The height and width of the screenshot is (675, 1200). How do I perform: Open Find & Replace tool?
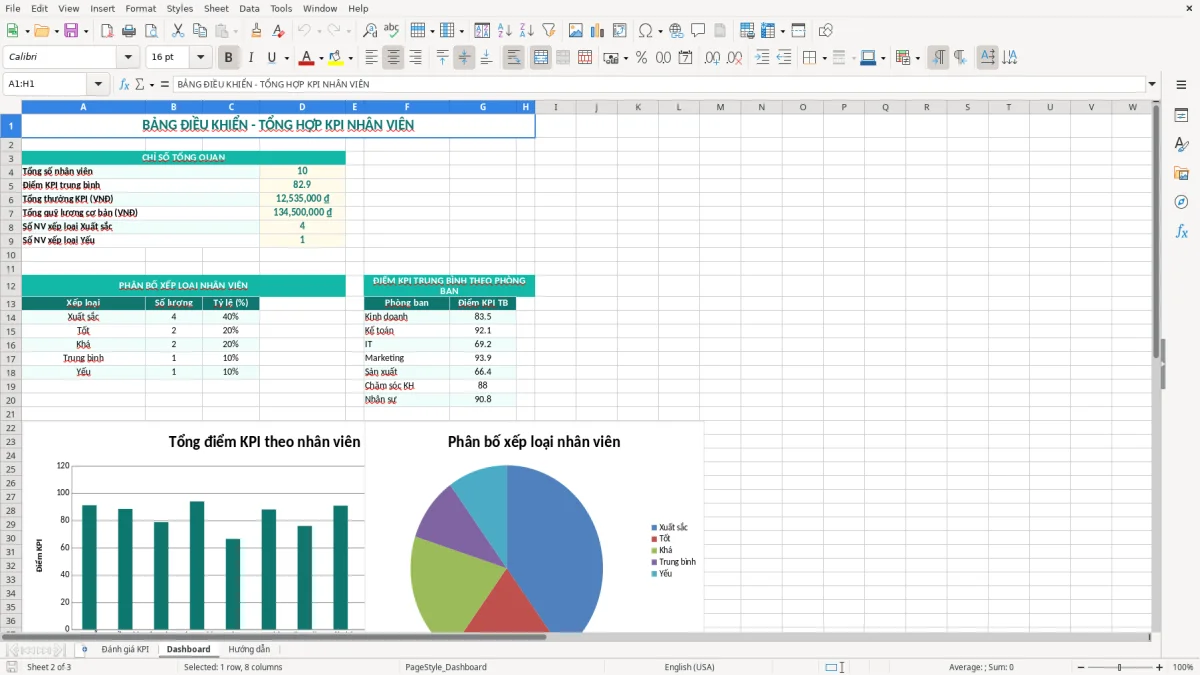coord(370,31)
